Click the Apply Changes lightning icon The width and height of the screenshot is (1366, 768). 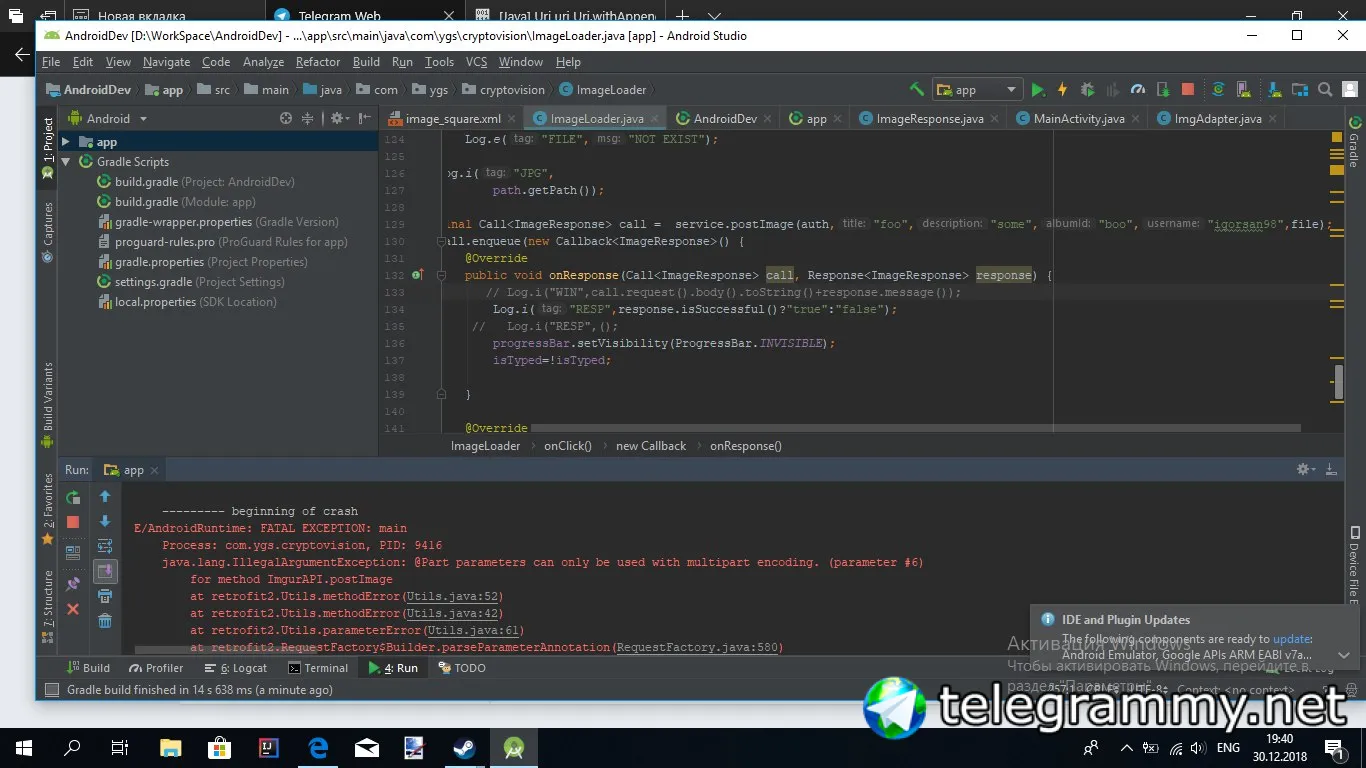tap(1062, 90)
